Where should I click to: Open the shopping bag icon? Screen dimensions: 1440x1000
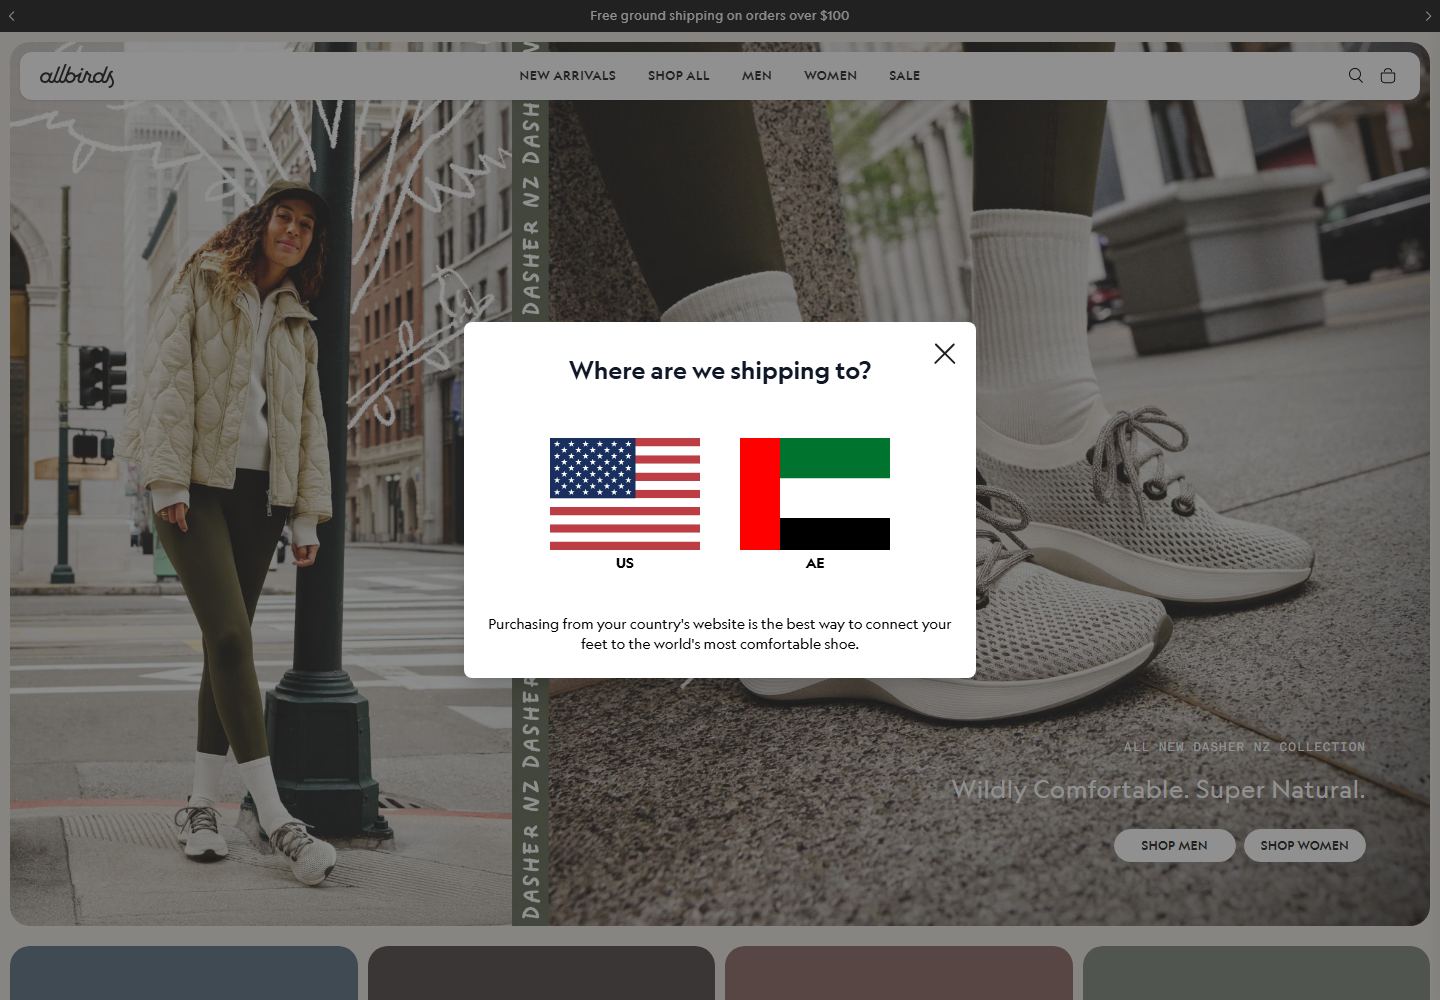coord(1388,75)
